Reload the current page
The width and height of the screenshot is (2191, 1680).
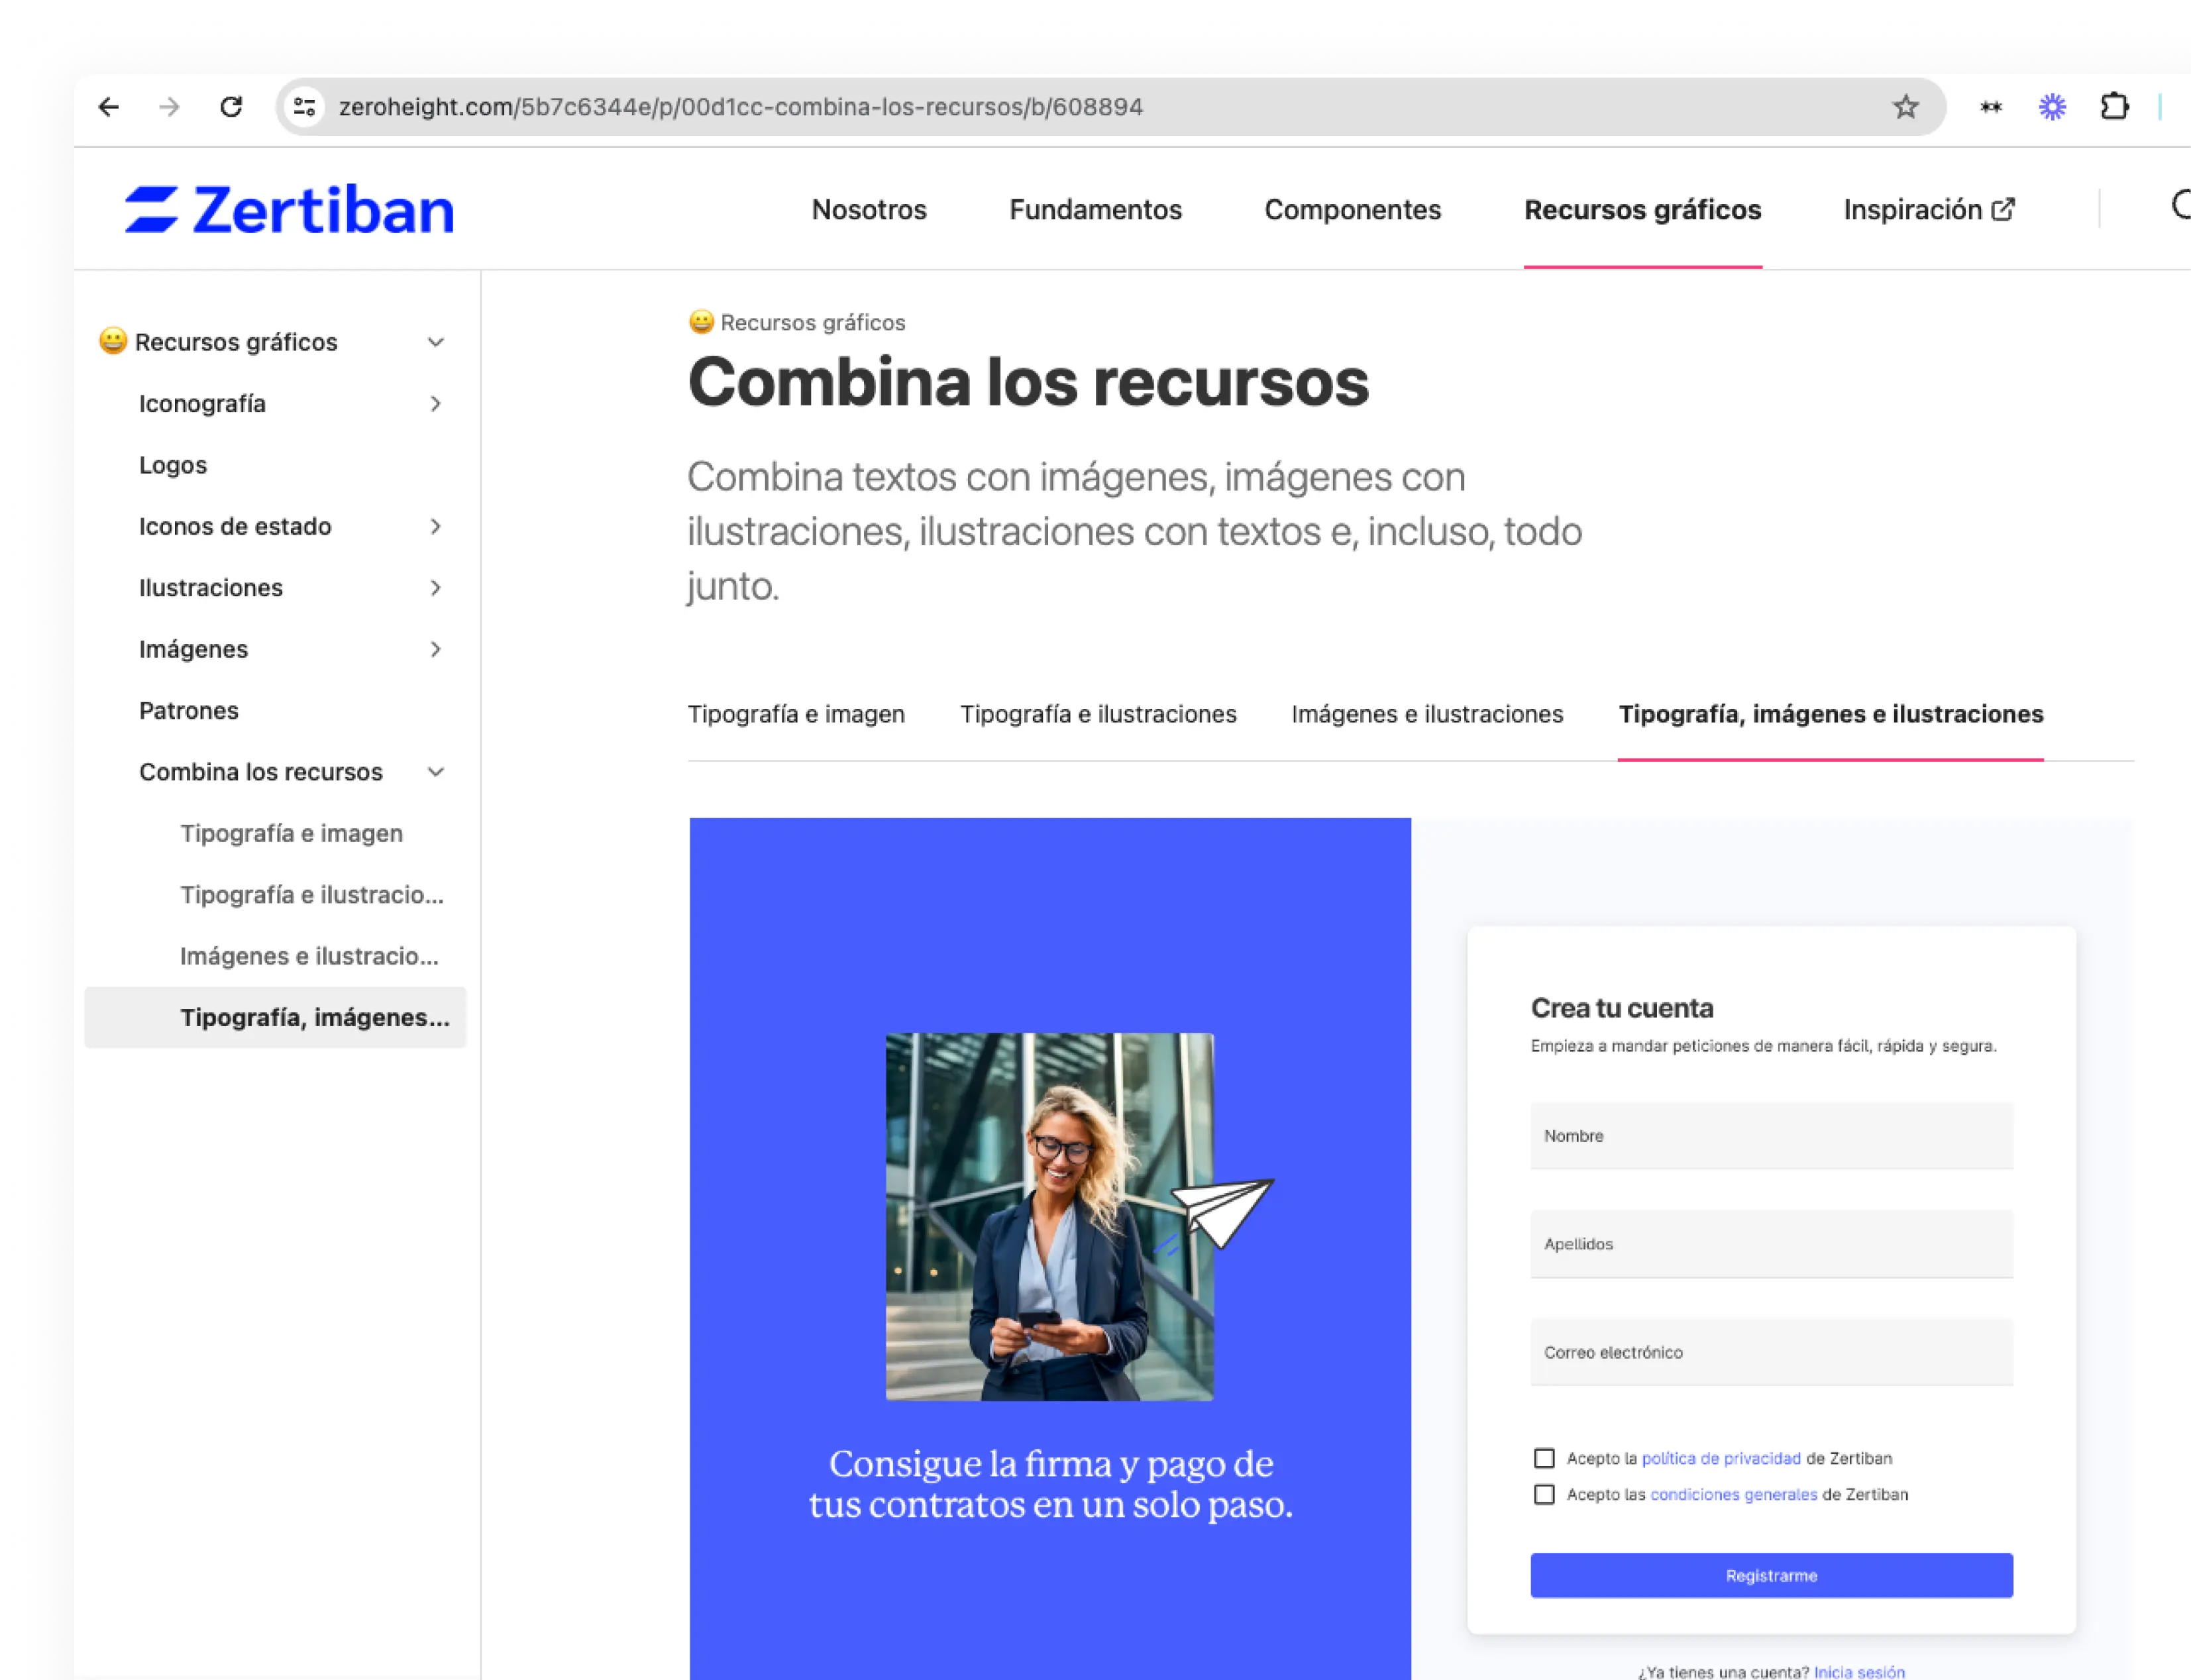pyautogui.click(x=231, y=107)
